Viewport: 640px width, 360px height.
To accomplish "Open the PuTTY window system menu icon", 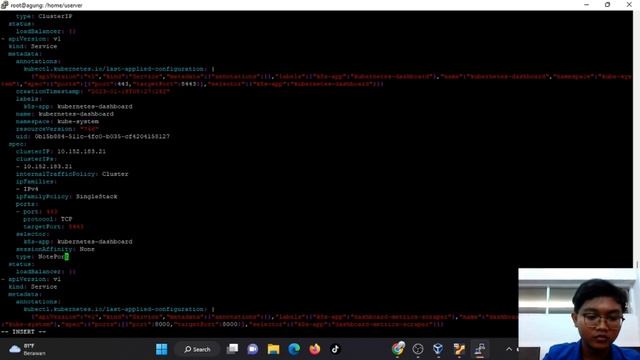I will point(4,5).
